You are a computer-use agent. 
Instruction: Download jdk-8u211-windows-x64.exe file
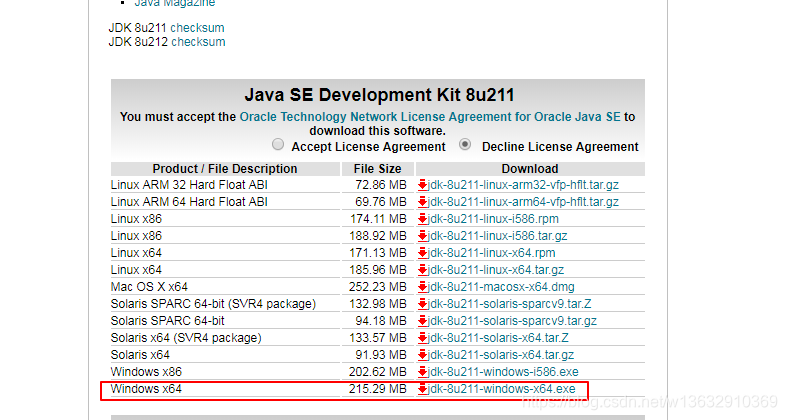click(x=501, y=389)
